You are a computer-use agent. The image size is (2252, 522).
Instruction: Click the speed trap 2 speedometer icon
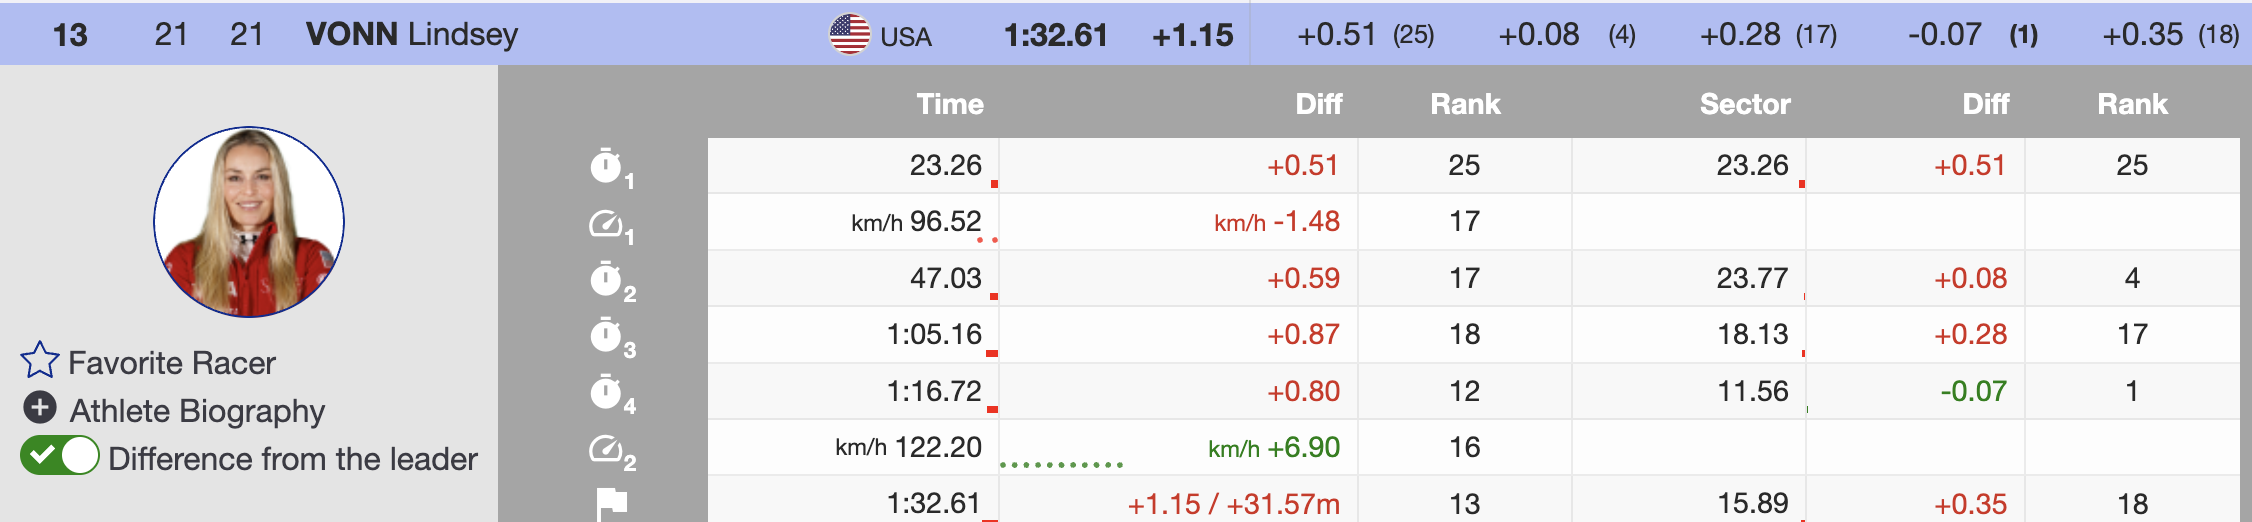tap(606, 448)
